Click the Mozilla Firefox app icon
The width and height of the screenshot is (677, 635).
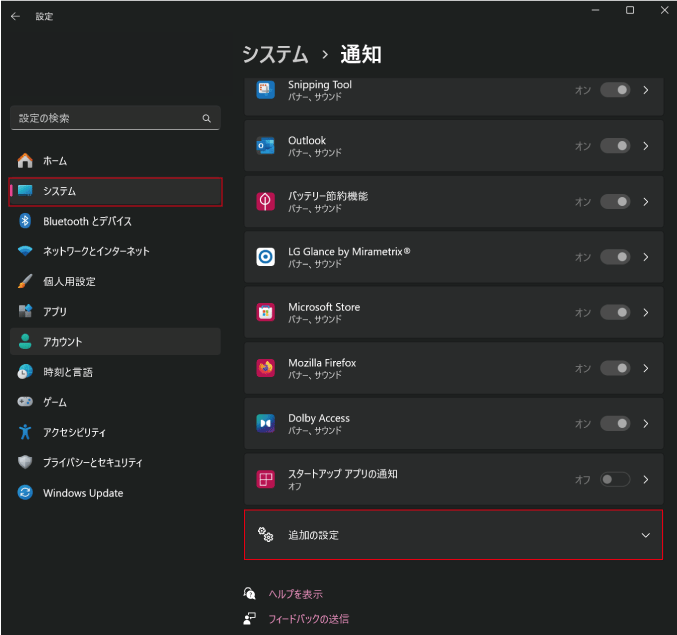point(265,368)
